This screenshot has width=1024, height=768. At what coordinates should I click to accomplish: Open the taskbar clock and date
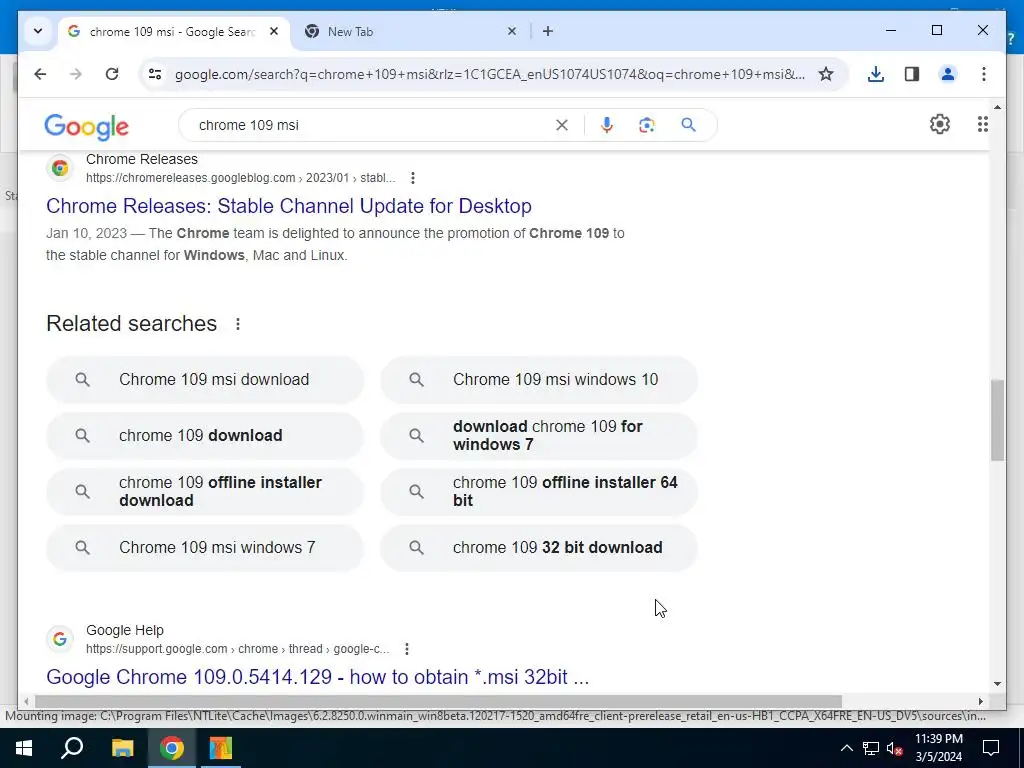coord(938,748)
